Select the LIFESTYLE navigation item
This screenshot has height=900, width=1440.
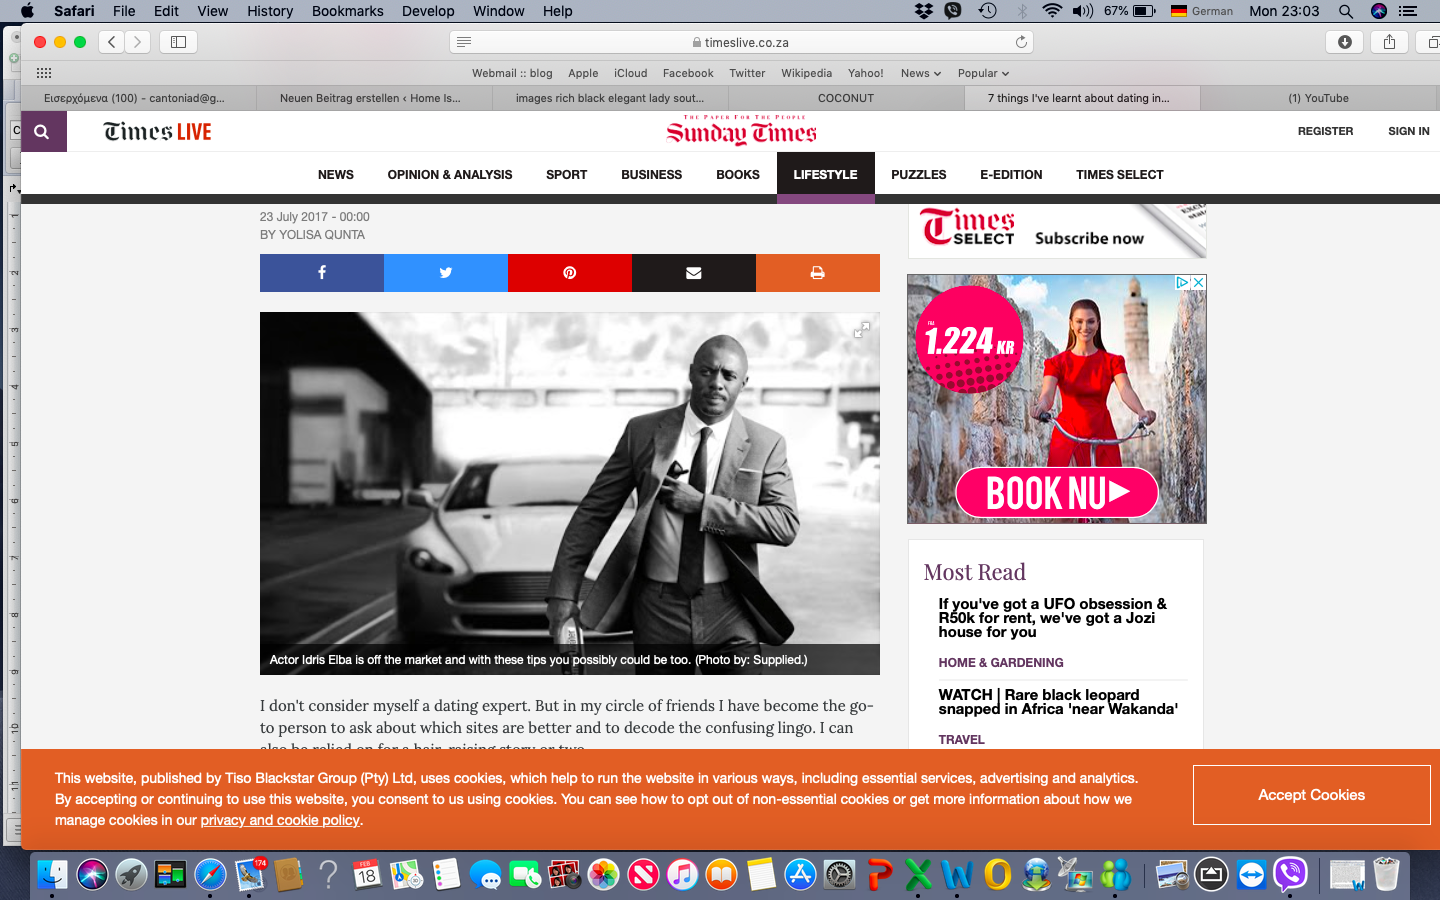(825, 174)
